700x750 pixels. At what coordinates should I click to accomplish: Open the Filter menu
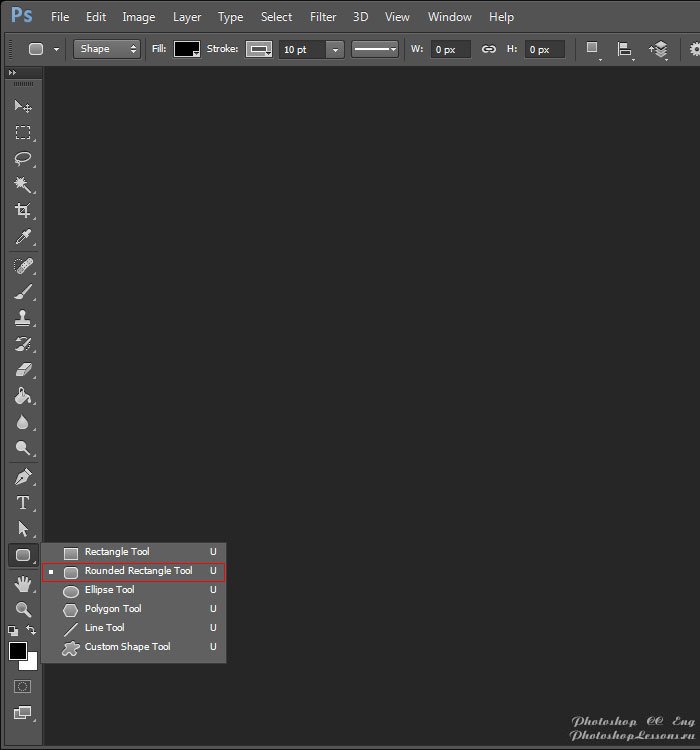click(x=323, y=17)
